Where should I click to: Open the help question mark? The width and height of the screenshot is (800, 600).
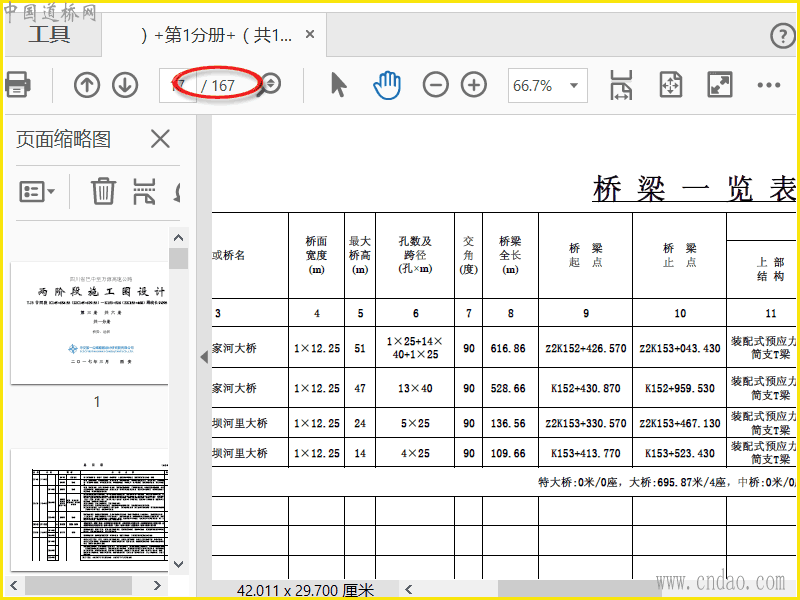coord(782,36)
